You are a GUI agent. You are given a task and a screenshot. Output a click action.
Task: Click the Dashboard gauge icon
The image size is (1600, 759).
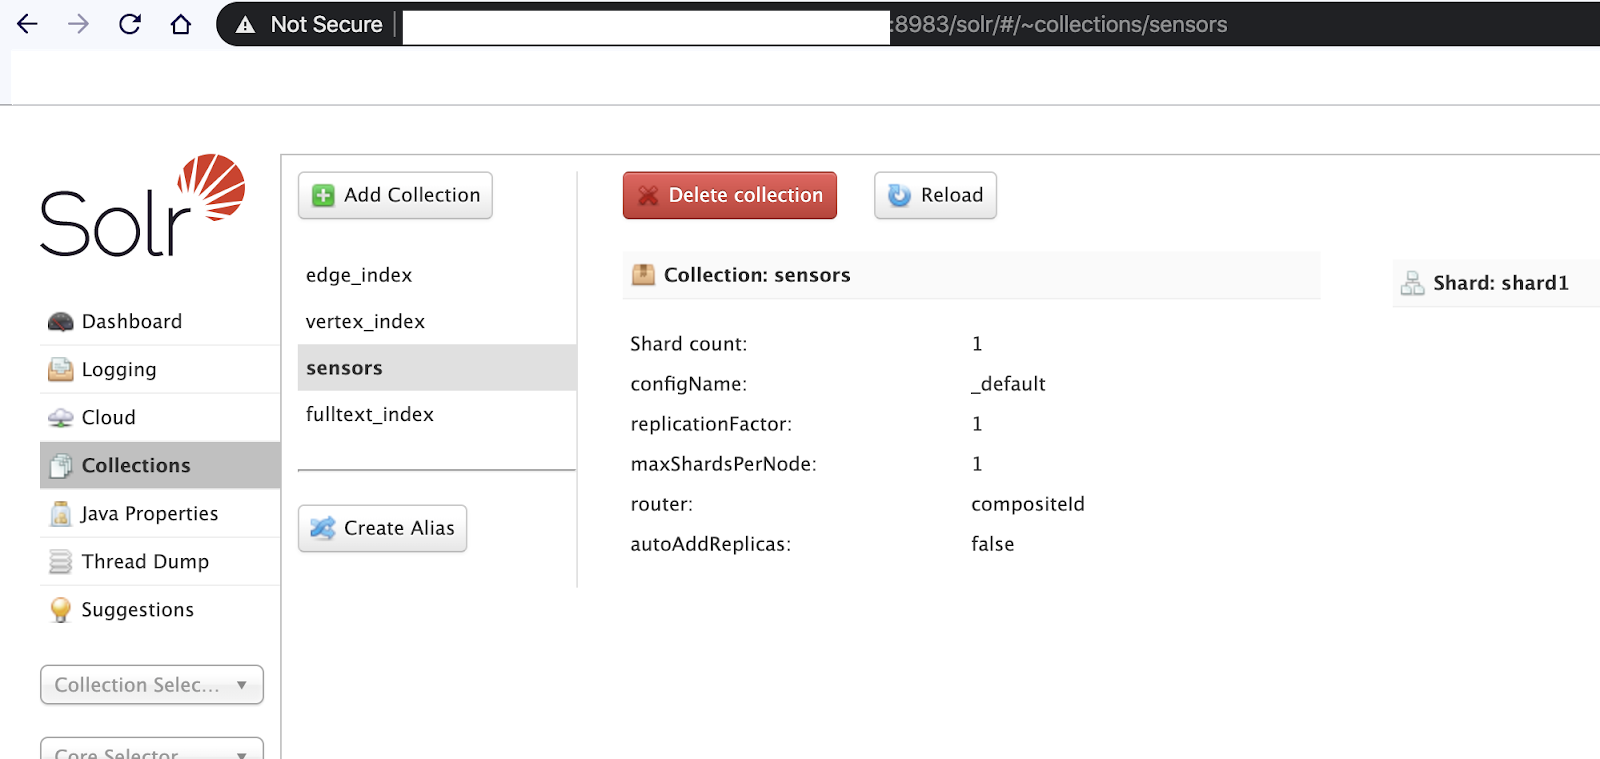61,322
